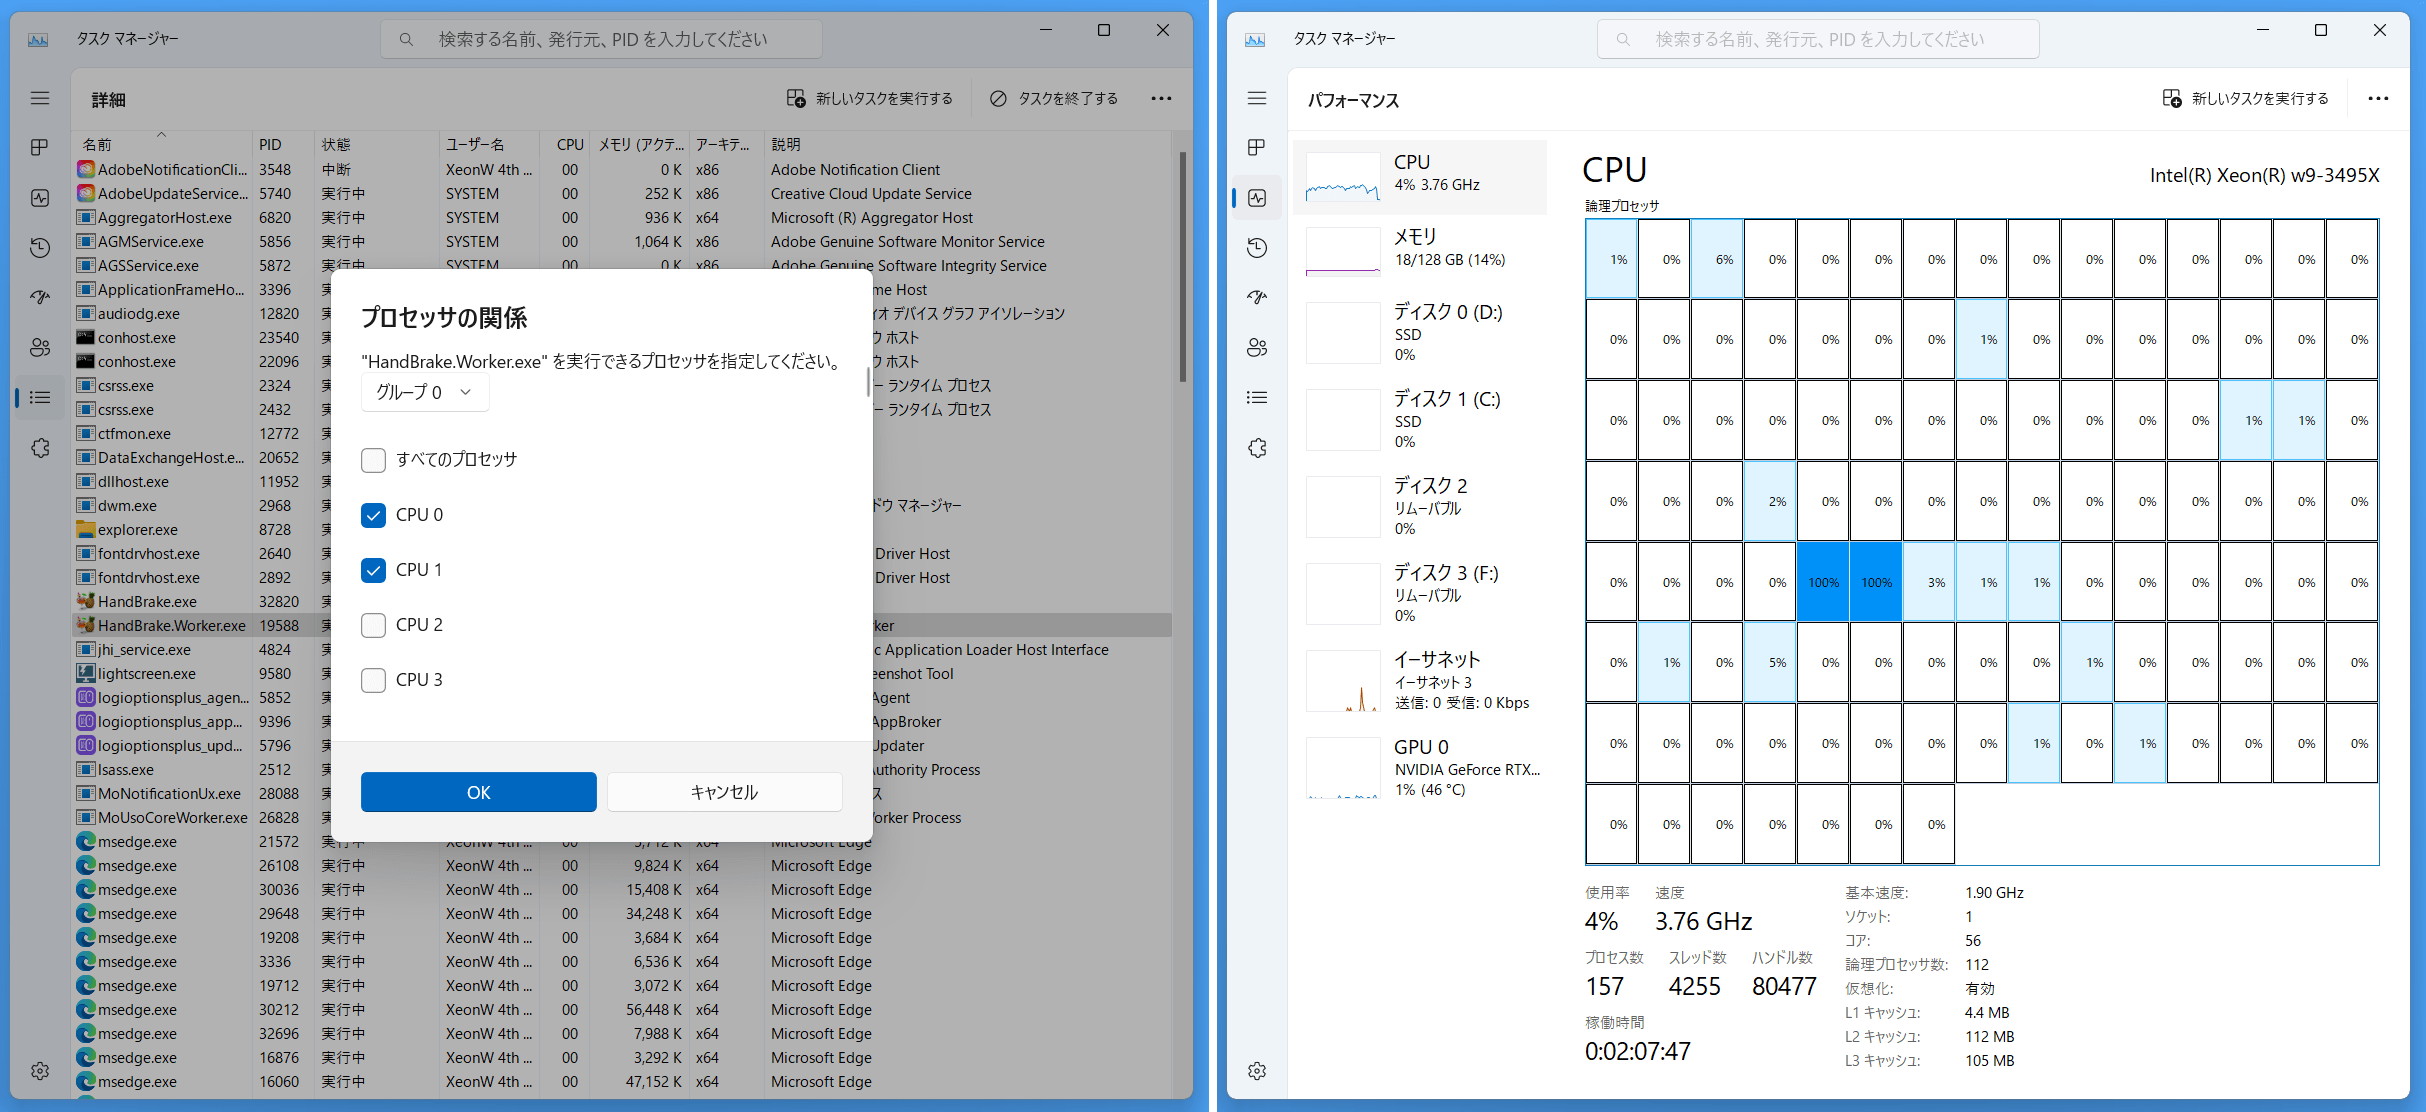Click the 6% logical processor cell

pos(1717,259)
